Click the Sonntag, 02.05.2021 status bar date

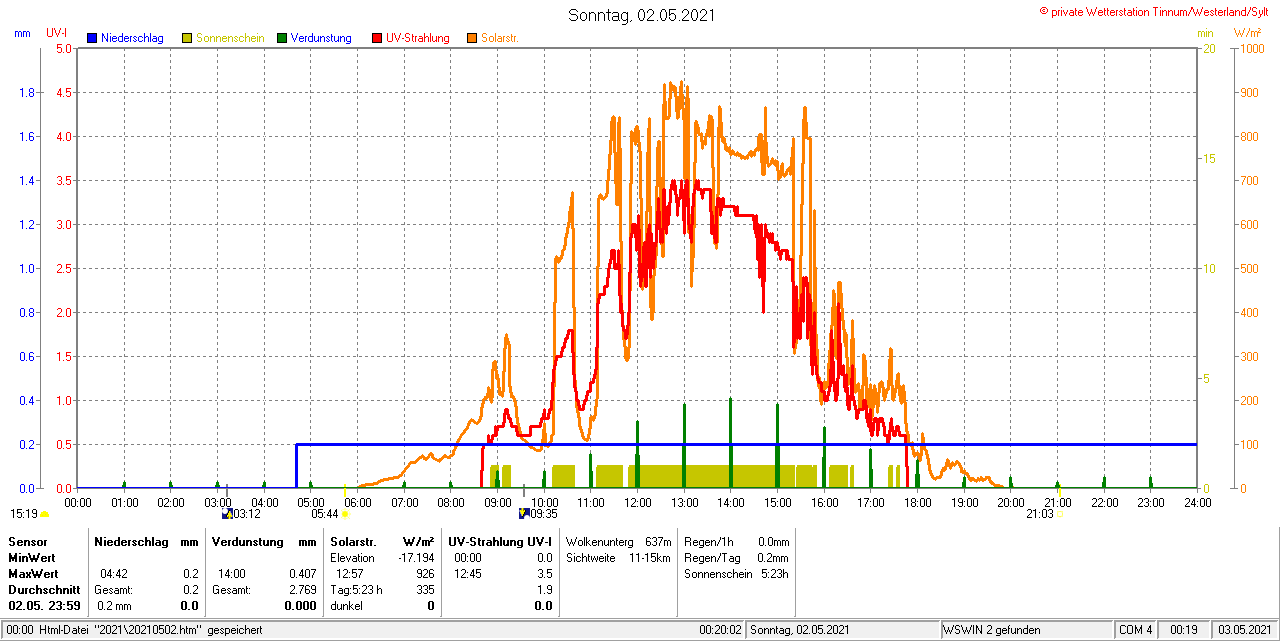click(799, 630)
